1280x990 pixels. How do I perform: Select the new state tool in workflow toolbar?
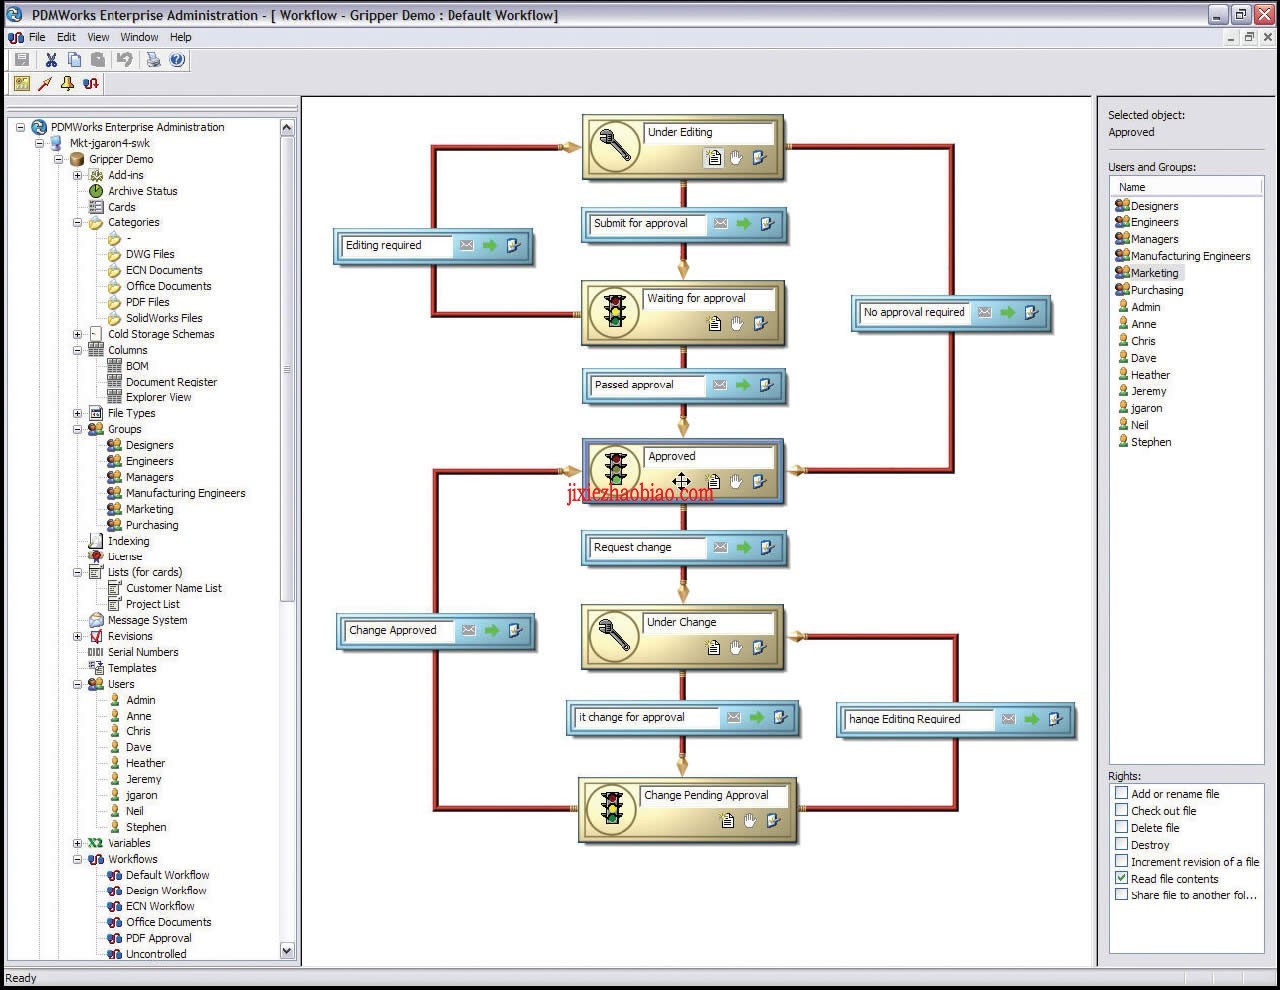click(x=21, y=84)
